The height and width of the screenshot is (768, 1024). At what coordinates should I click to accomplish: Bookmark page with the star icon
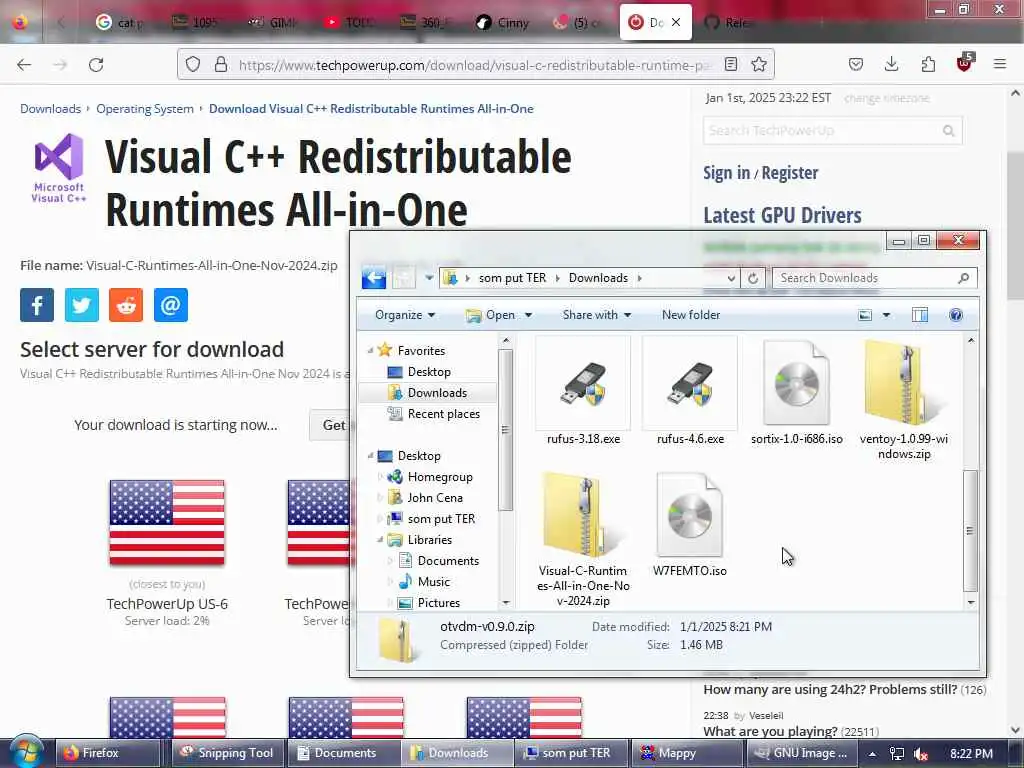(x=758, y=64)
